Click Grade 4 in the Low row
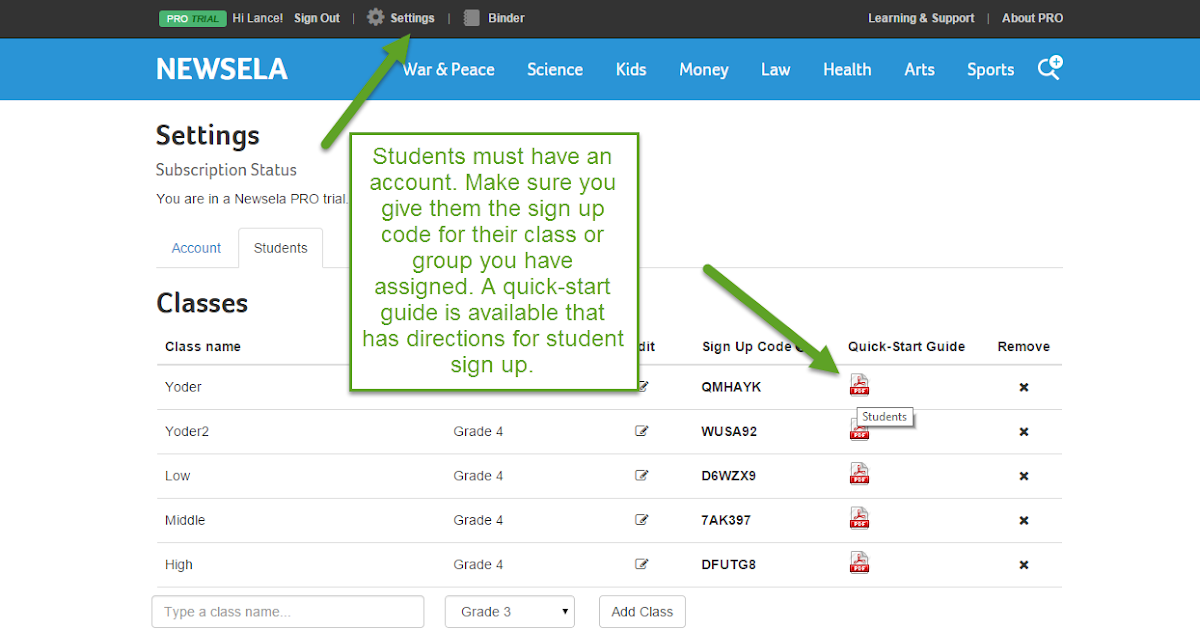 [x=478, y=475]
